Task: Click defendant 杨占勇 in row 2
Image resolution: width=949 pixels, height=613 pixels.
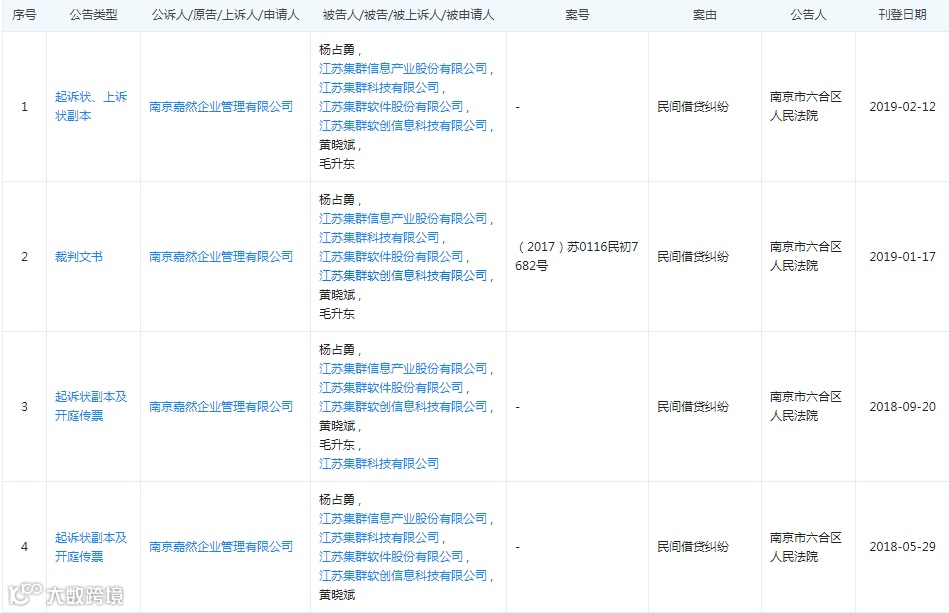Action: tap(337, 200)
